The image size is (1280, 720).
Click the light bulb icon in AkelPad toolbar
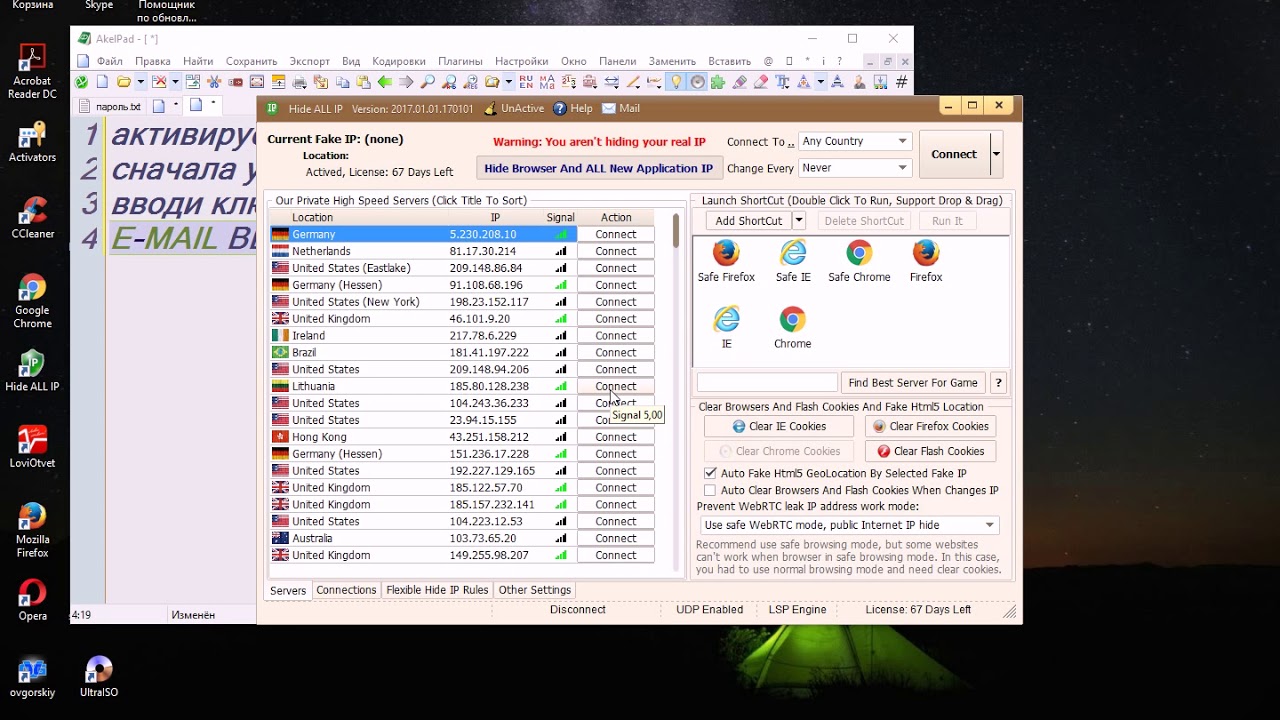click(676, 82)
